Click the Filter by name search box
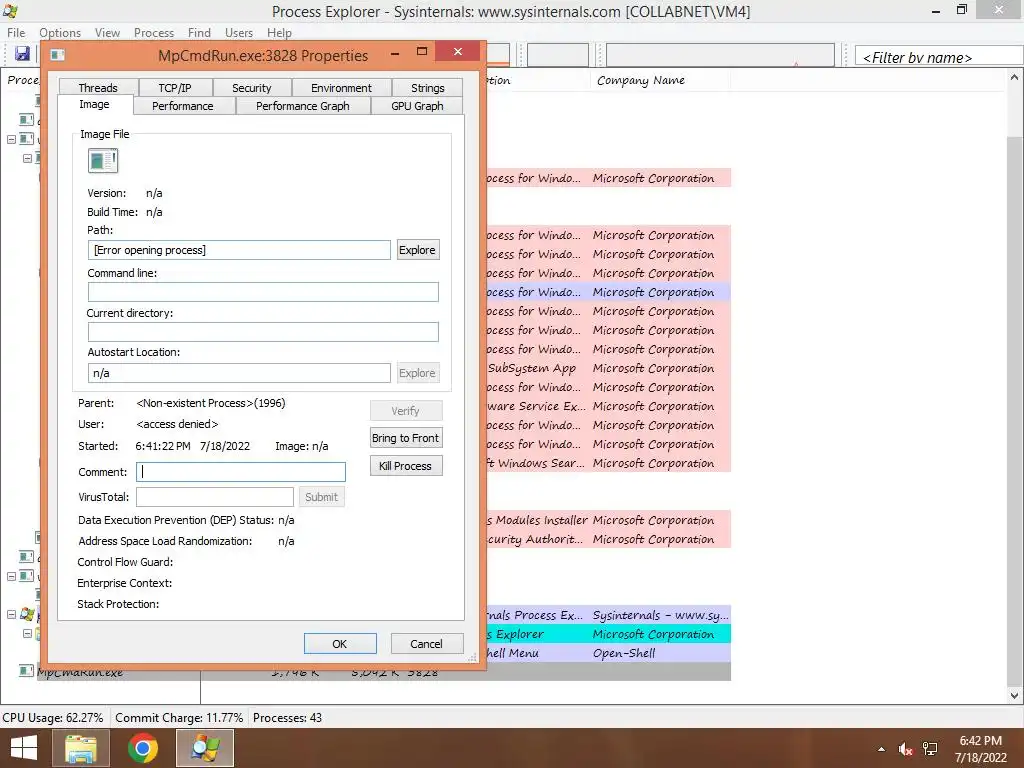 point(938,57)
